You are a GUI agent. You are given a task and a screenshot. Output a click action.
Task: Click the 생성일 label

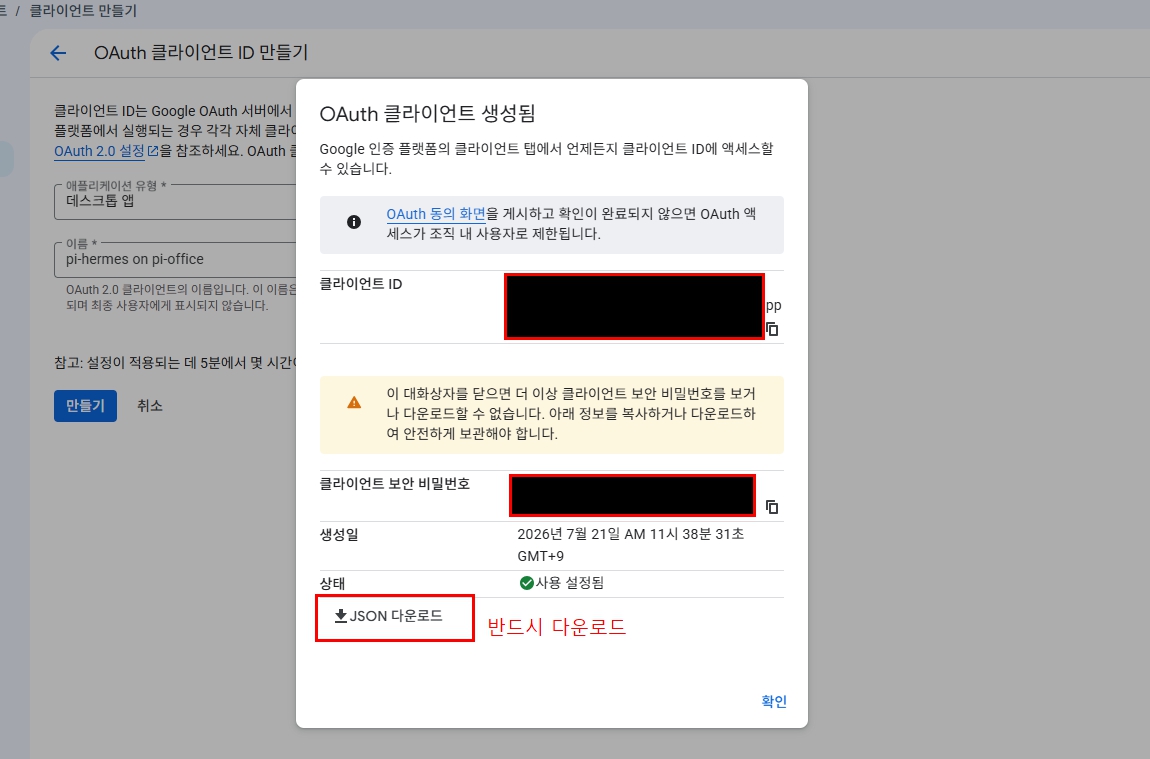(339, 535)
